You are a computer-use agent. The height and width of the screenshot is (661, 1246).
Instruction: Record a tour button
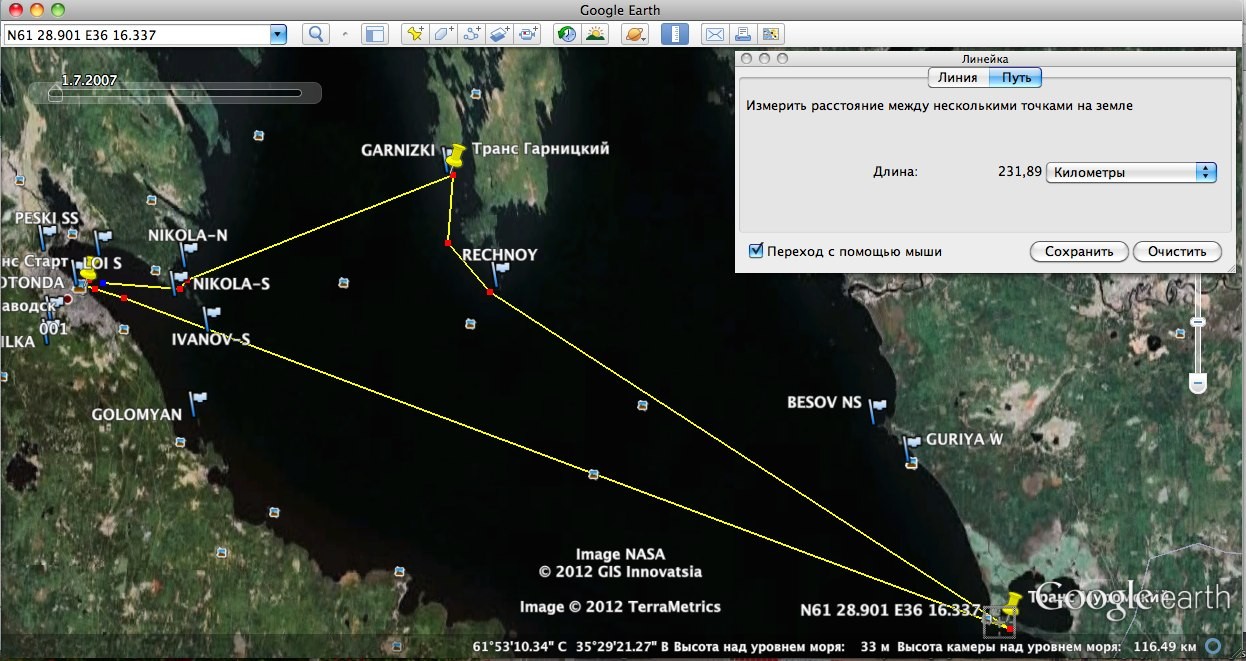[529, 34]
